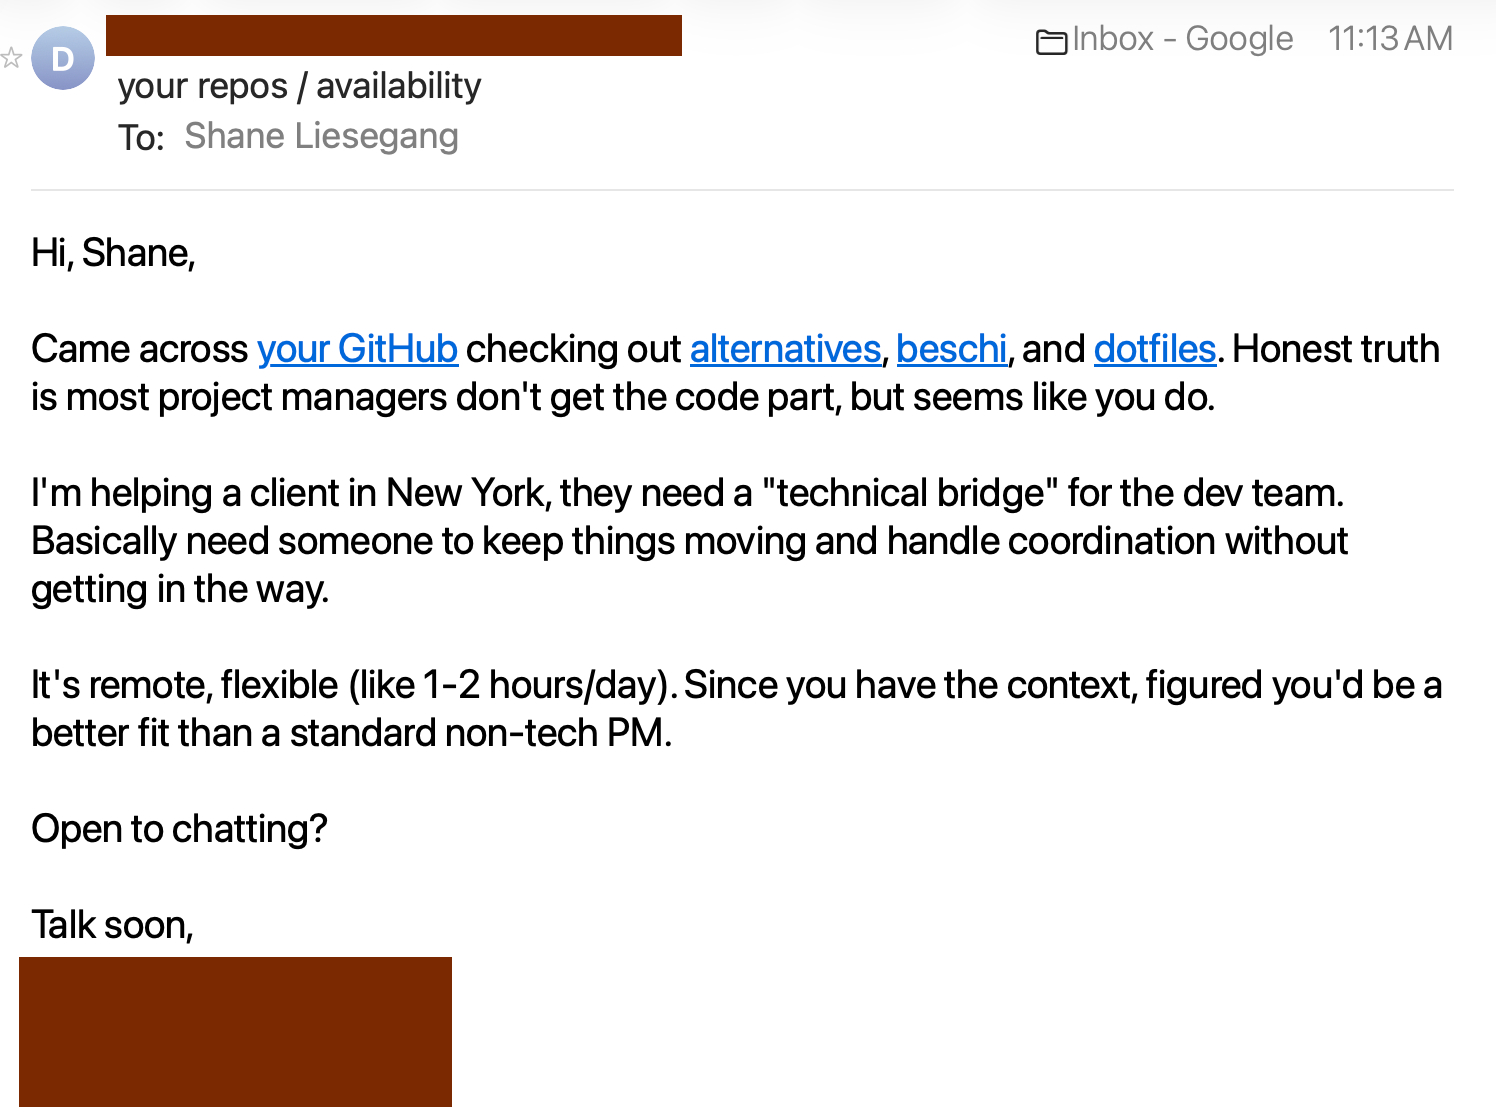This screenshot has width=1496, height=1116.
Task: Click the sender avatar with letter D
Action: click(x=63, y=59)
